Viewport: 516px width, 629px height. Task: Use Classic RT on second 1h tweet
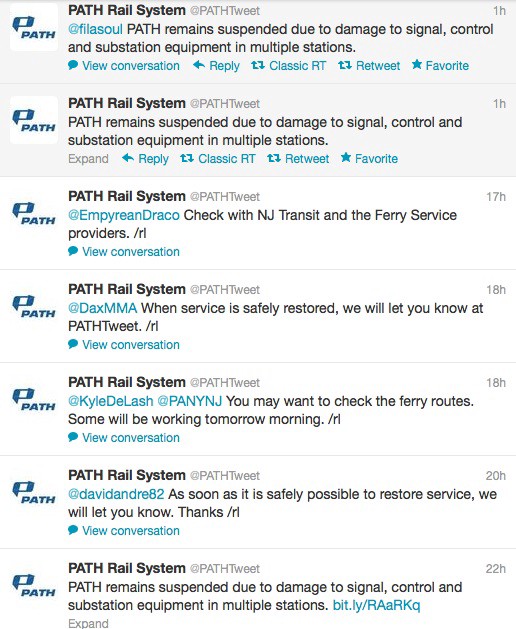pos(218,158)
